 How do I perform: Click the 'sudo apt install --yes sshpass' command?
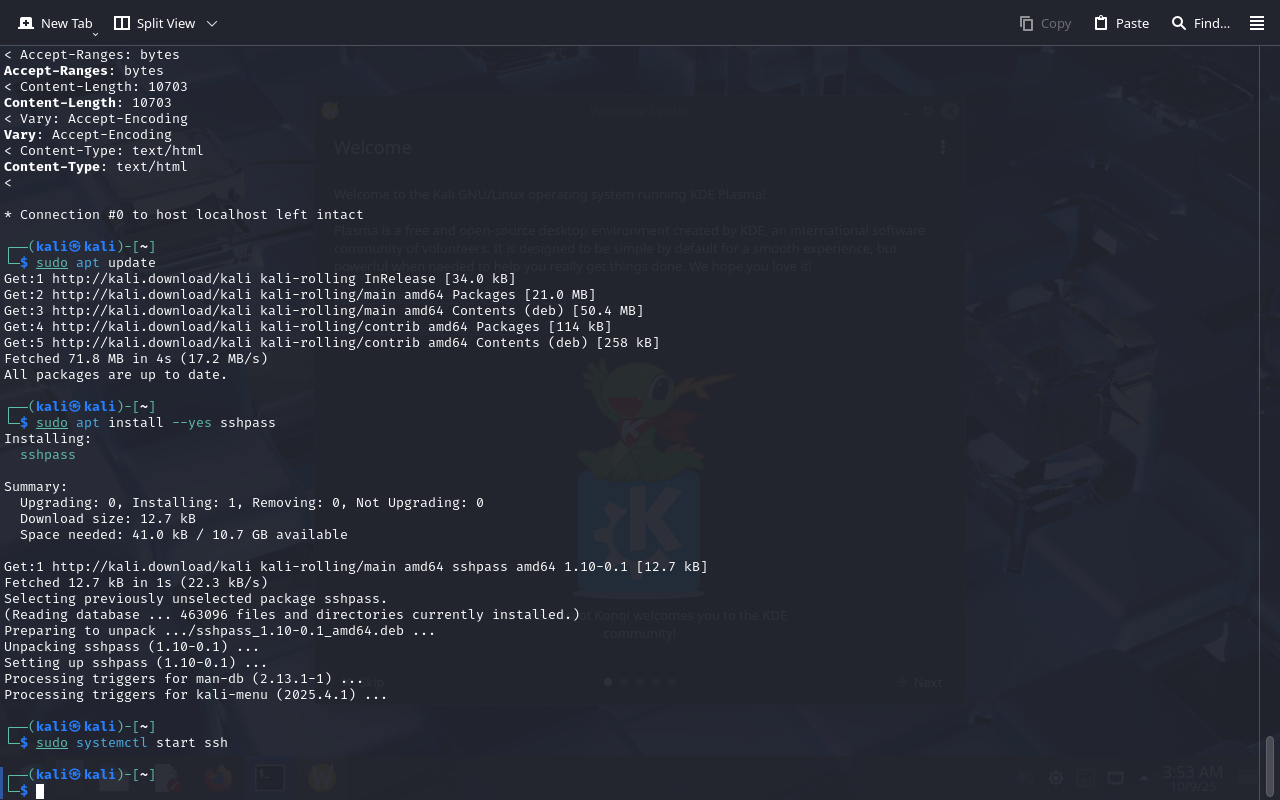click(x=155, y=423)
